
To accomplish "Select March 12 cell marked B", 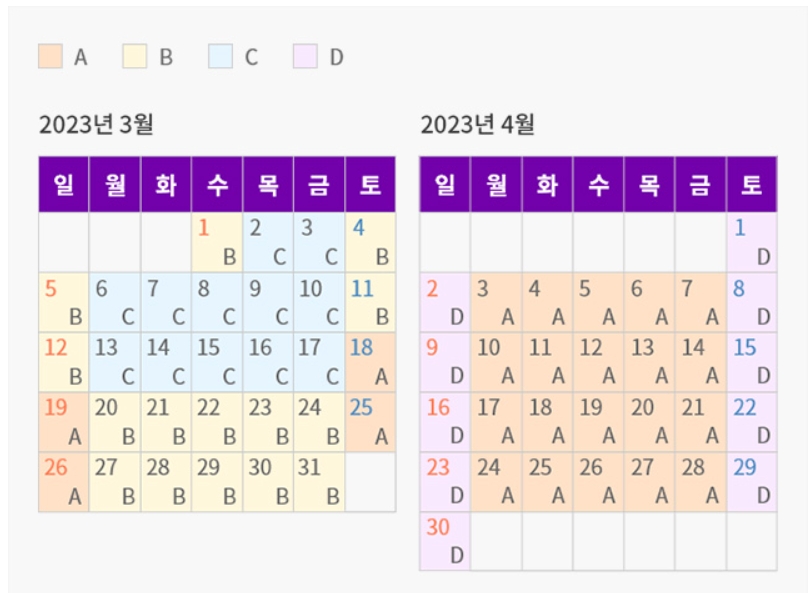I will (64, 362).
